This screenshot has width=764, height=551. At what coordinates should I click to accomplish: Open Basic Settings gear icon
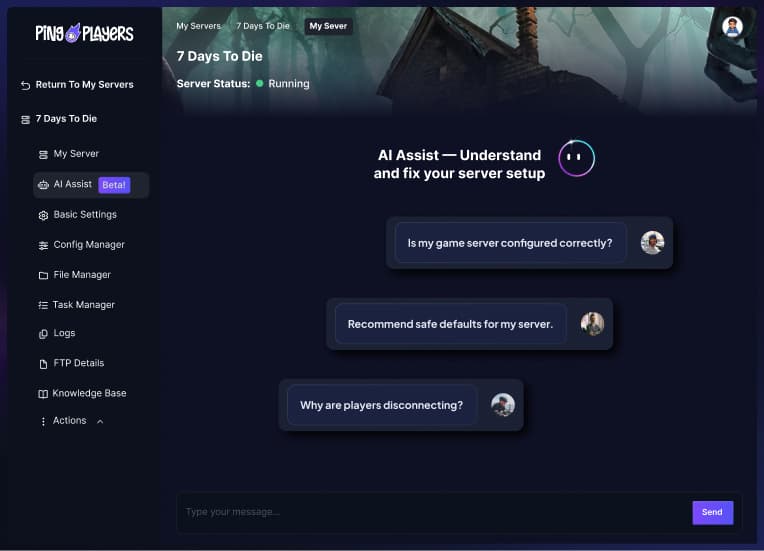43,215
